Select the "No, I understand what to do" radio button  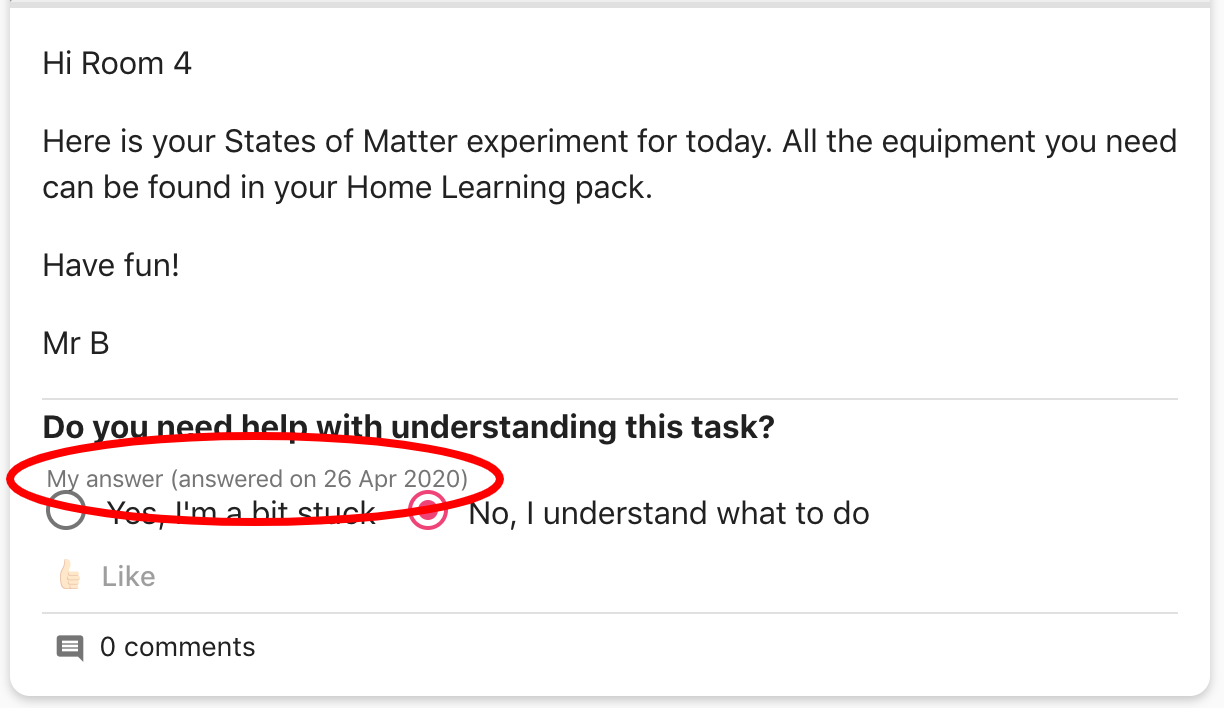[428, 512]
